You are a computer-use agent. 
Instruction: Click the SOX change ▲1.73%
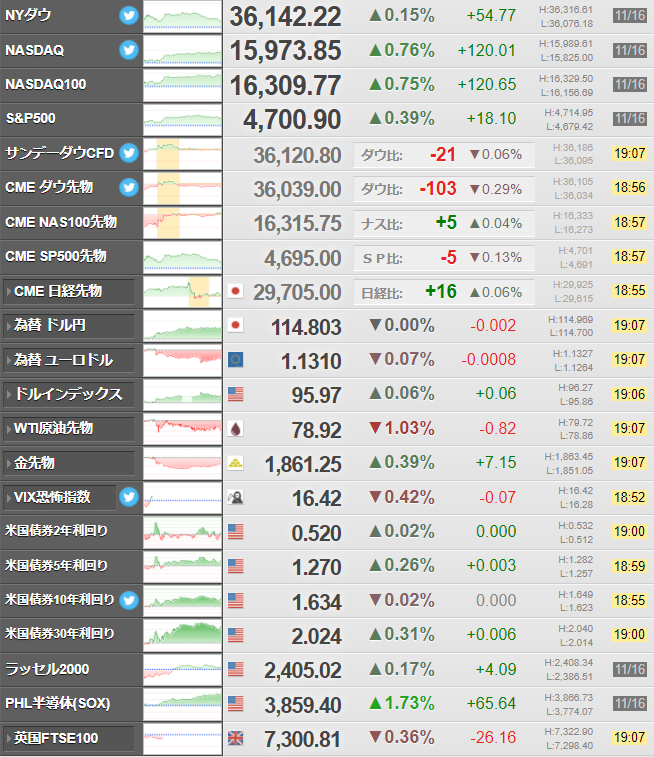(x=402, y=703)
